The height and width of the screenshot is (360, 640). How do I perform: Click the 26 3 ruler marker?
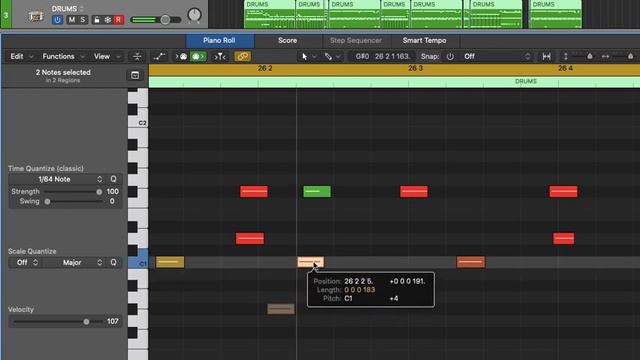click(416, 68)
